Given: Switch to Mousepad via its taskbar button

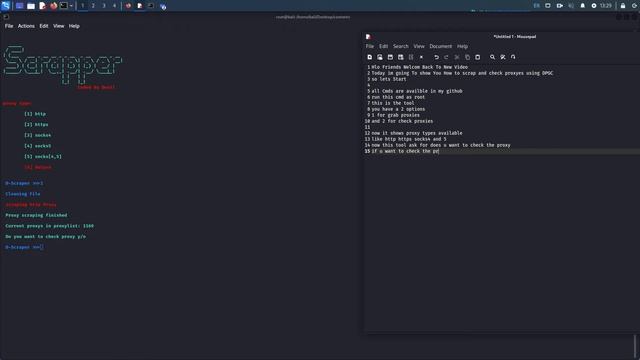Looking at the screenshot, I should pos(140,6).
